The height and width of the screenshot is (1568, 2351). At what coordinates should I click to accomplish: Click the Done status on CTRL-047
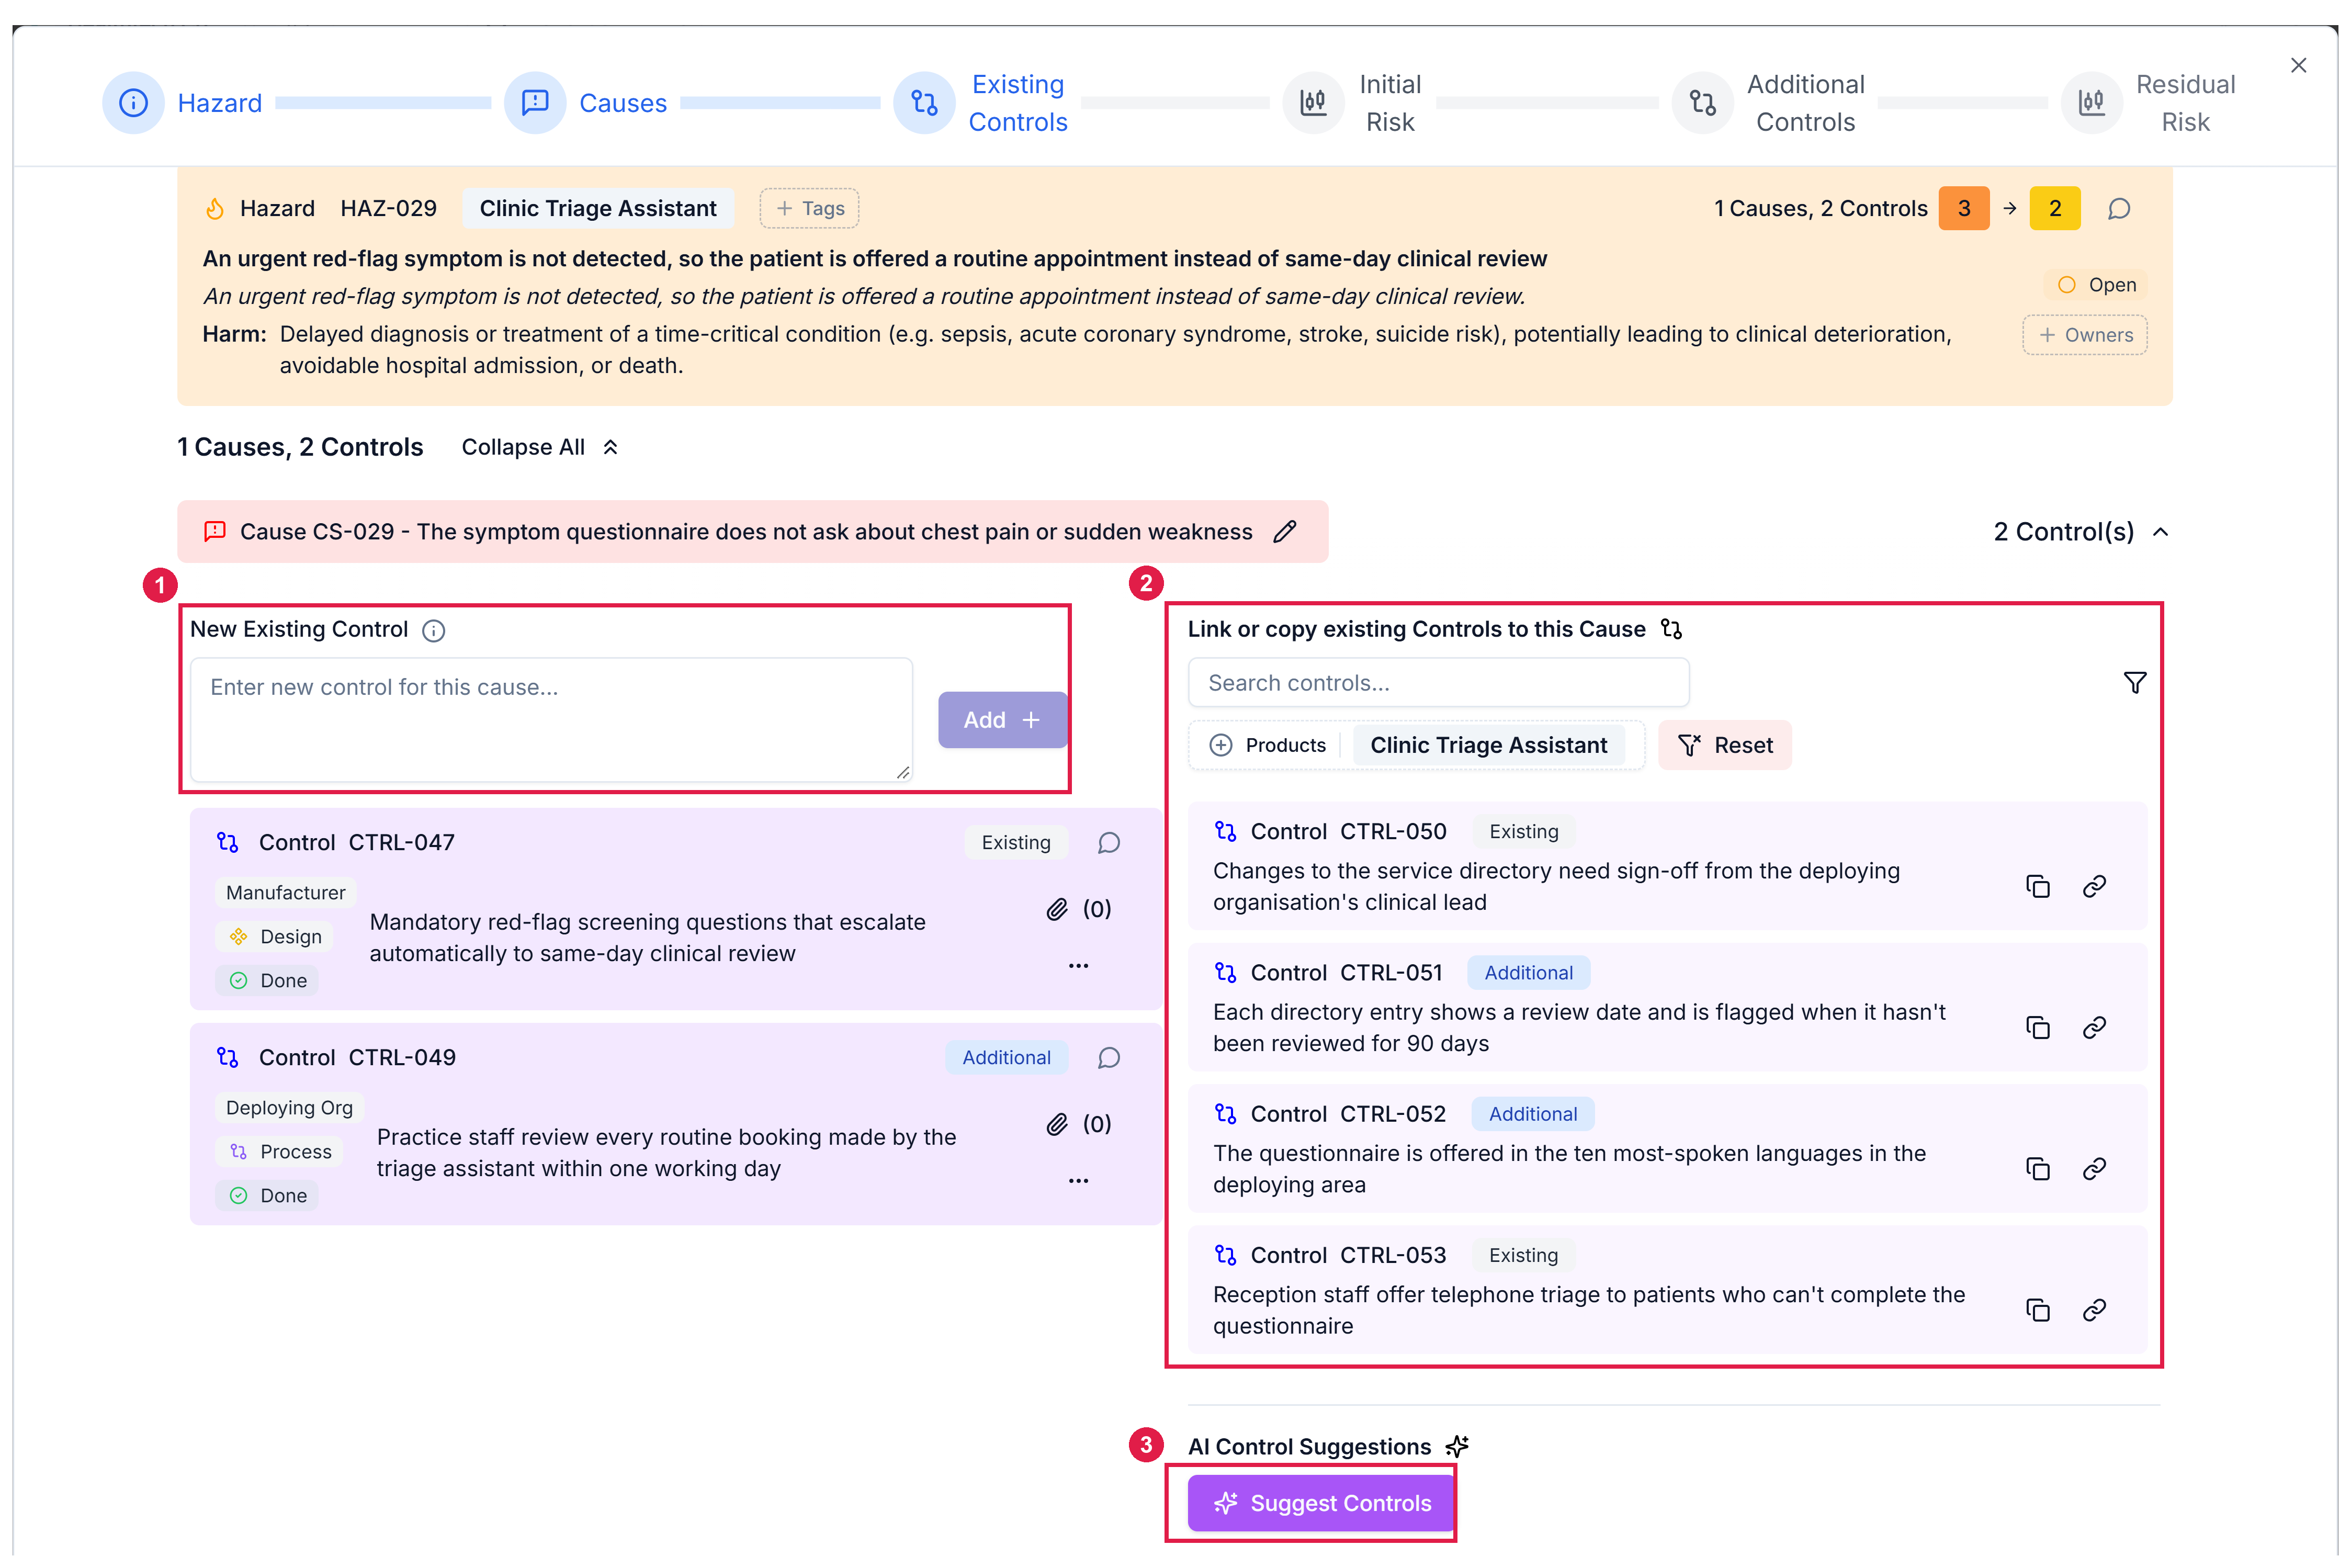pyautogui.click(x=267, y=981)
